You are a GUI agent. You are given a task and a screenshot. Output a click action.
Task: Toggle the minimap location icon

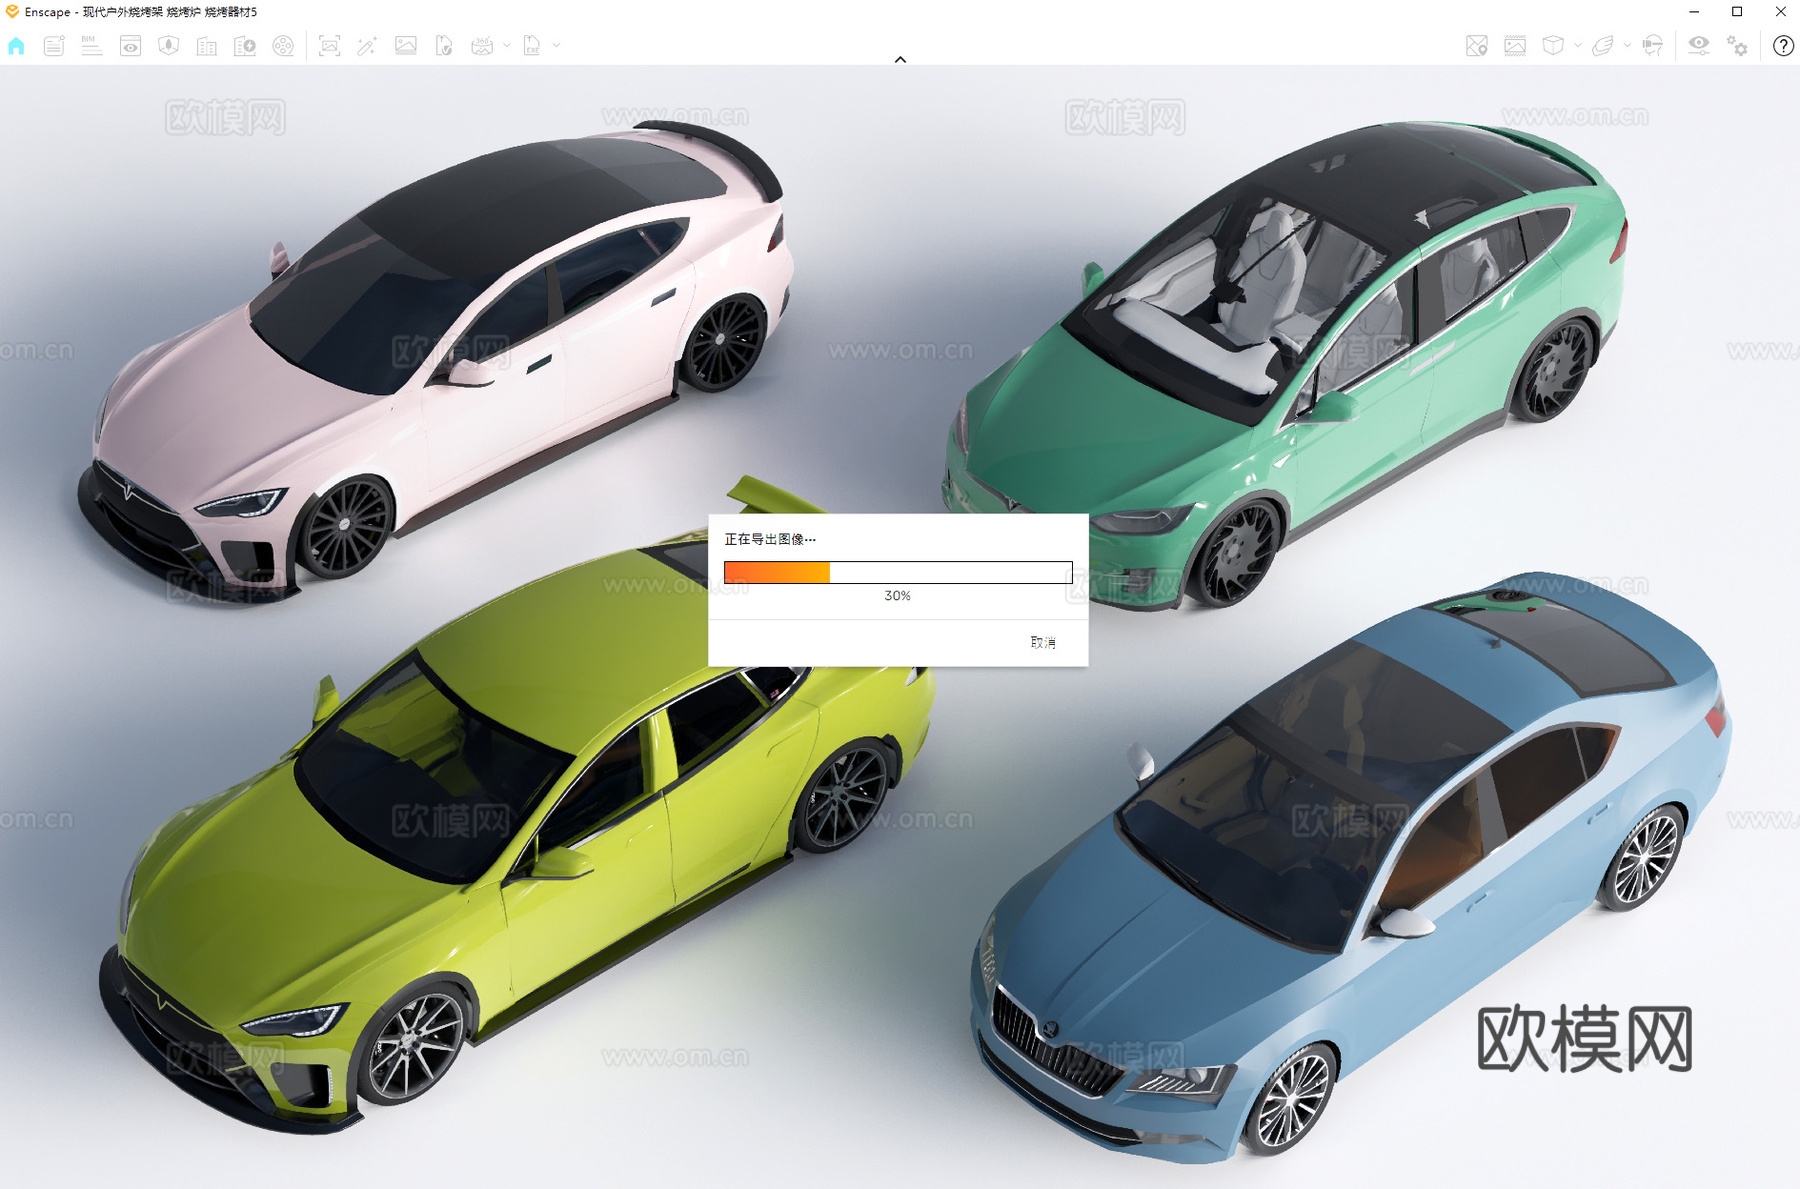1477,46
